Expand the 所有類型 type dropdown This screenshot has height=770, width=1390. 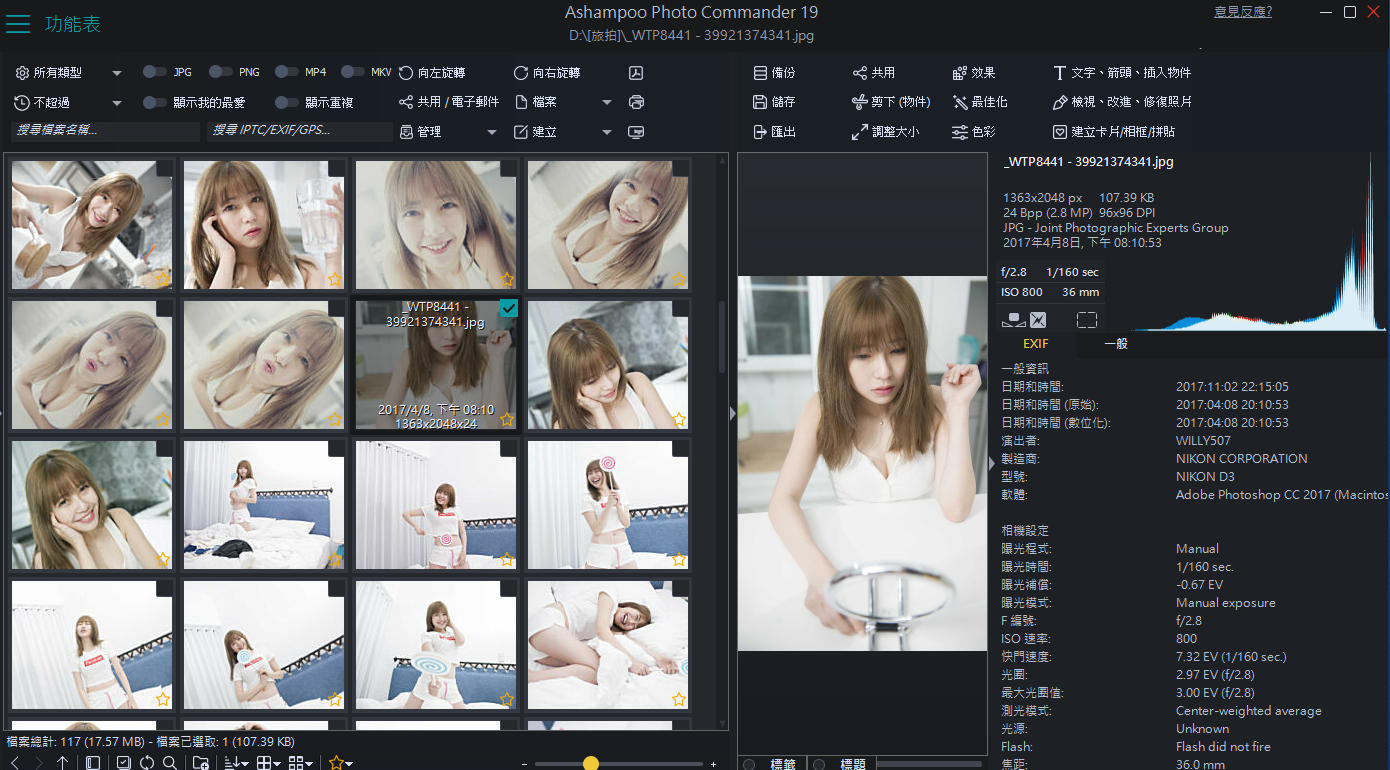coord(116,73)
